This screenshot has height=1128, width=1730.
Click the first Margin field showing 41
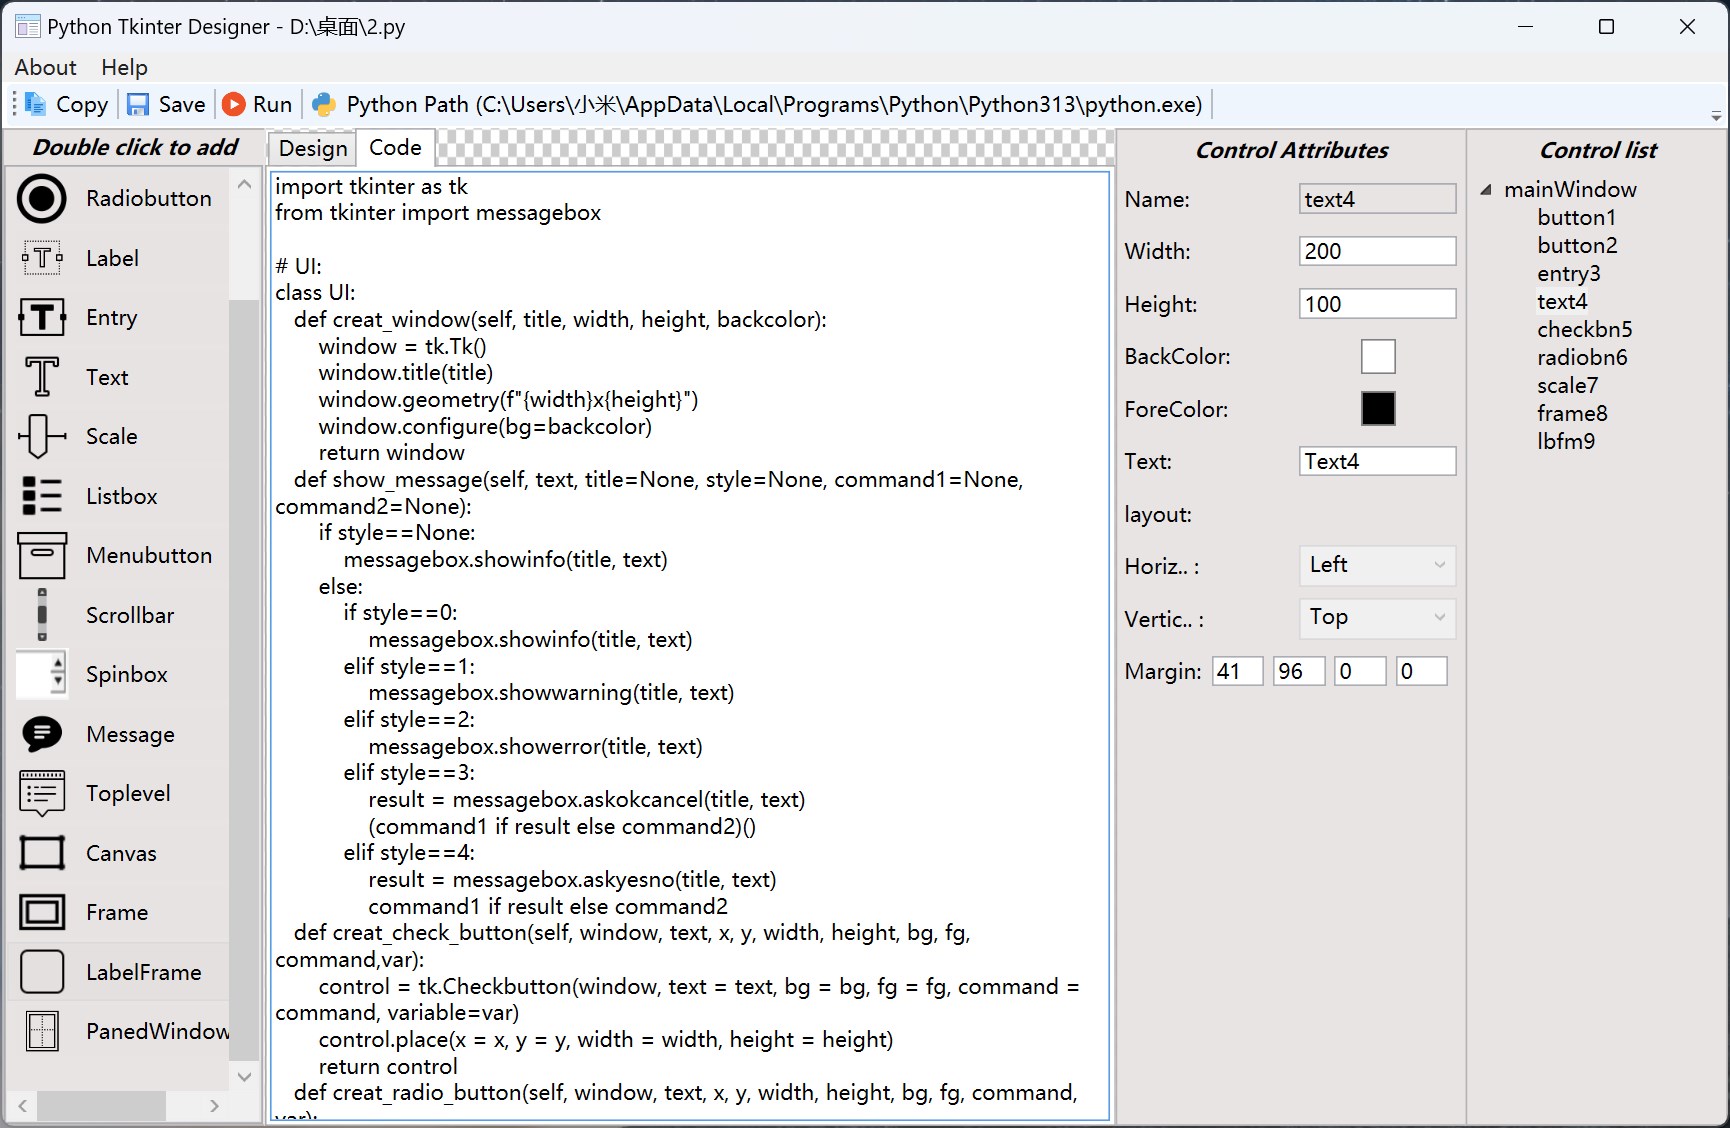(1238, 671)
